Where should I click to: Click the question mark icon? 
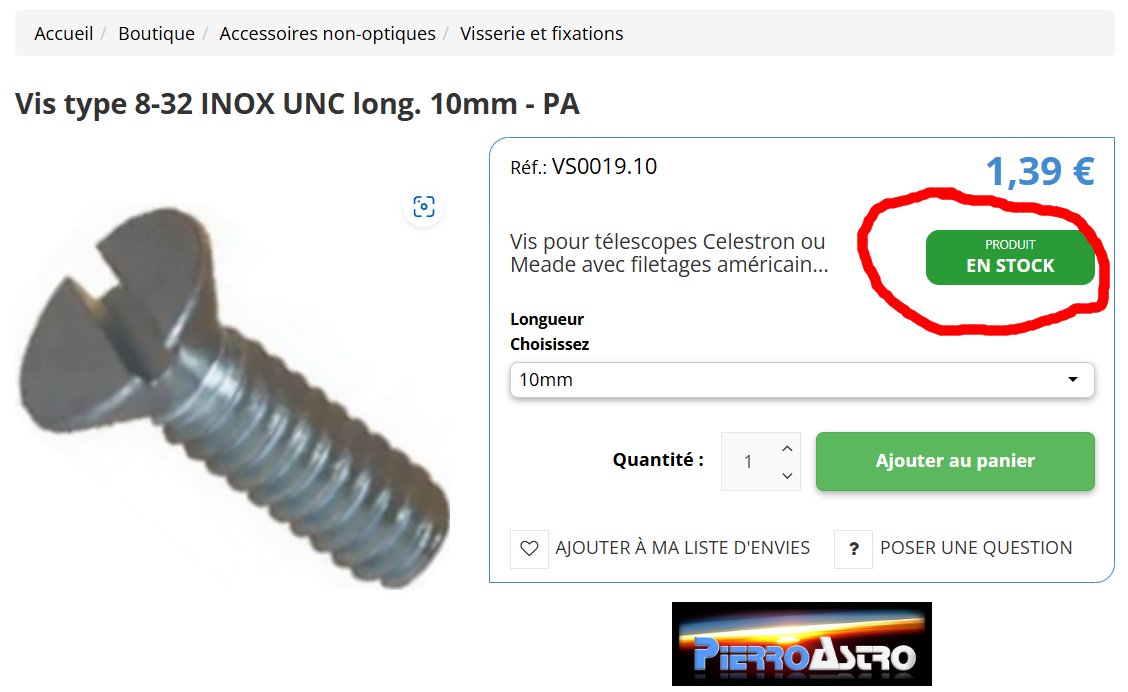click(854, 549)
